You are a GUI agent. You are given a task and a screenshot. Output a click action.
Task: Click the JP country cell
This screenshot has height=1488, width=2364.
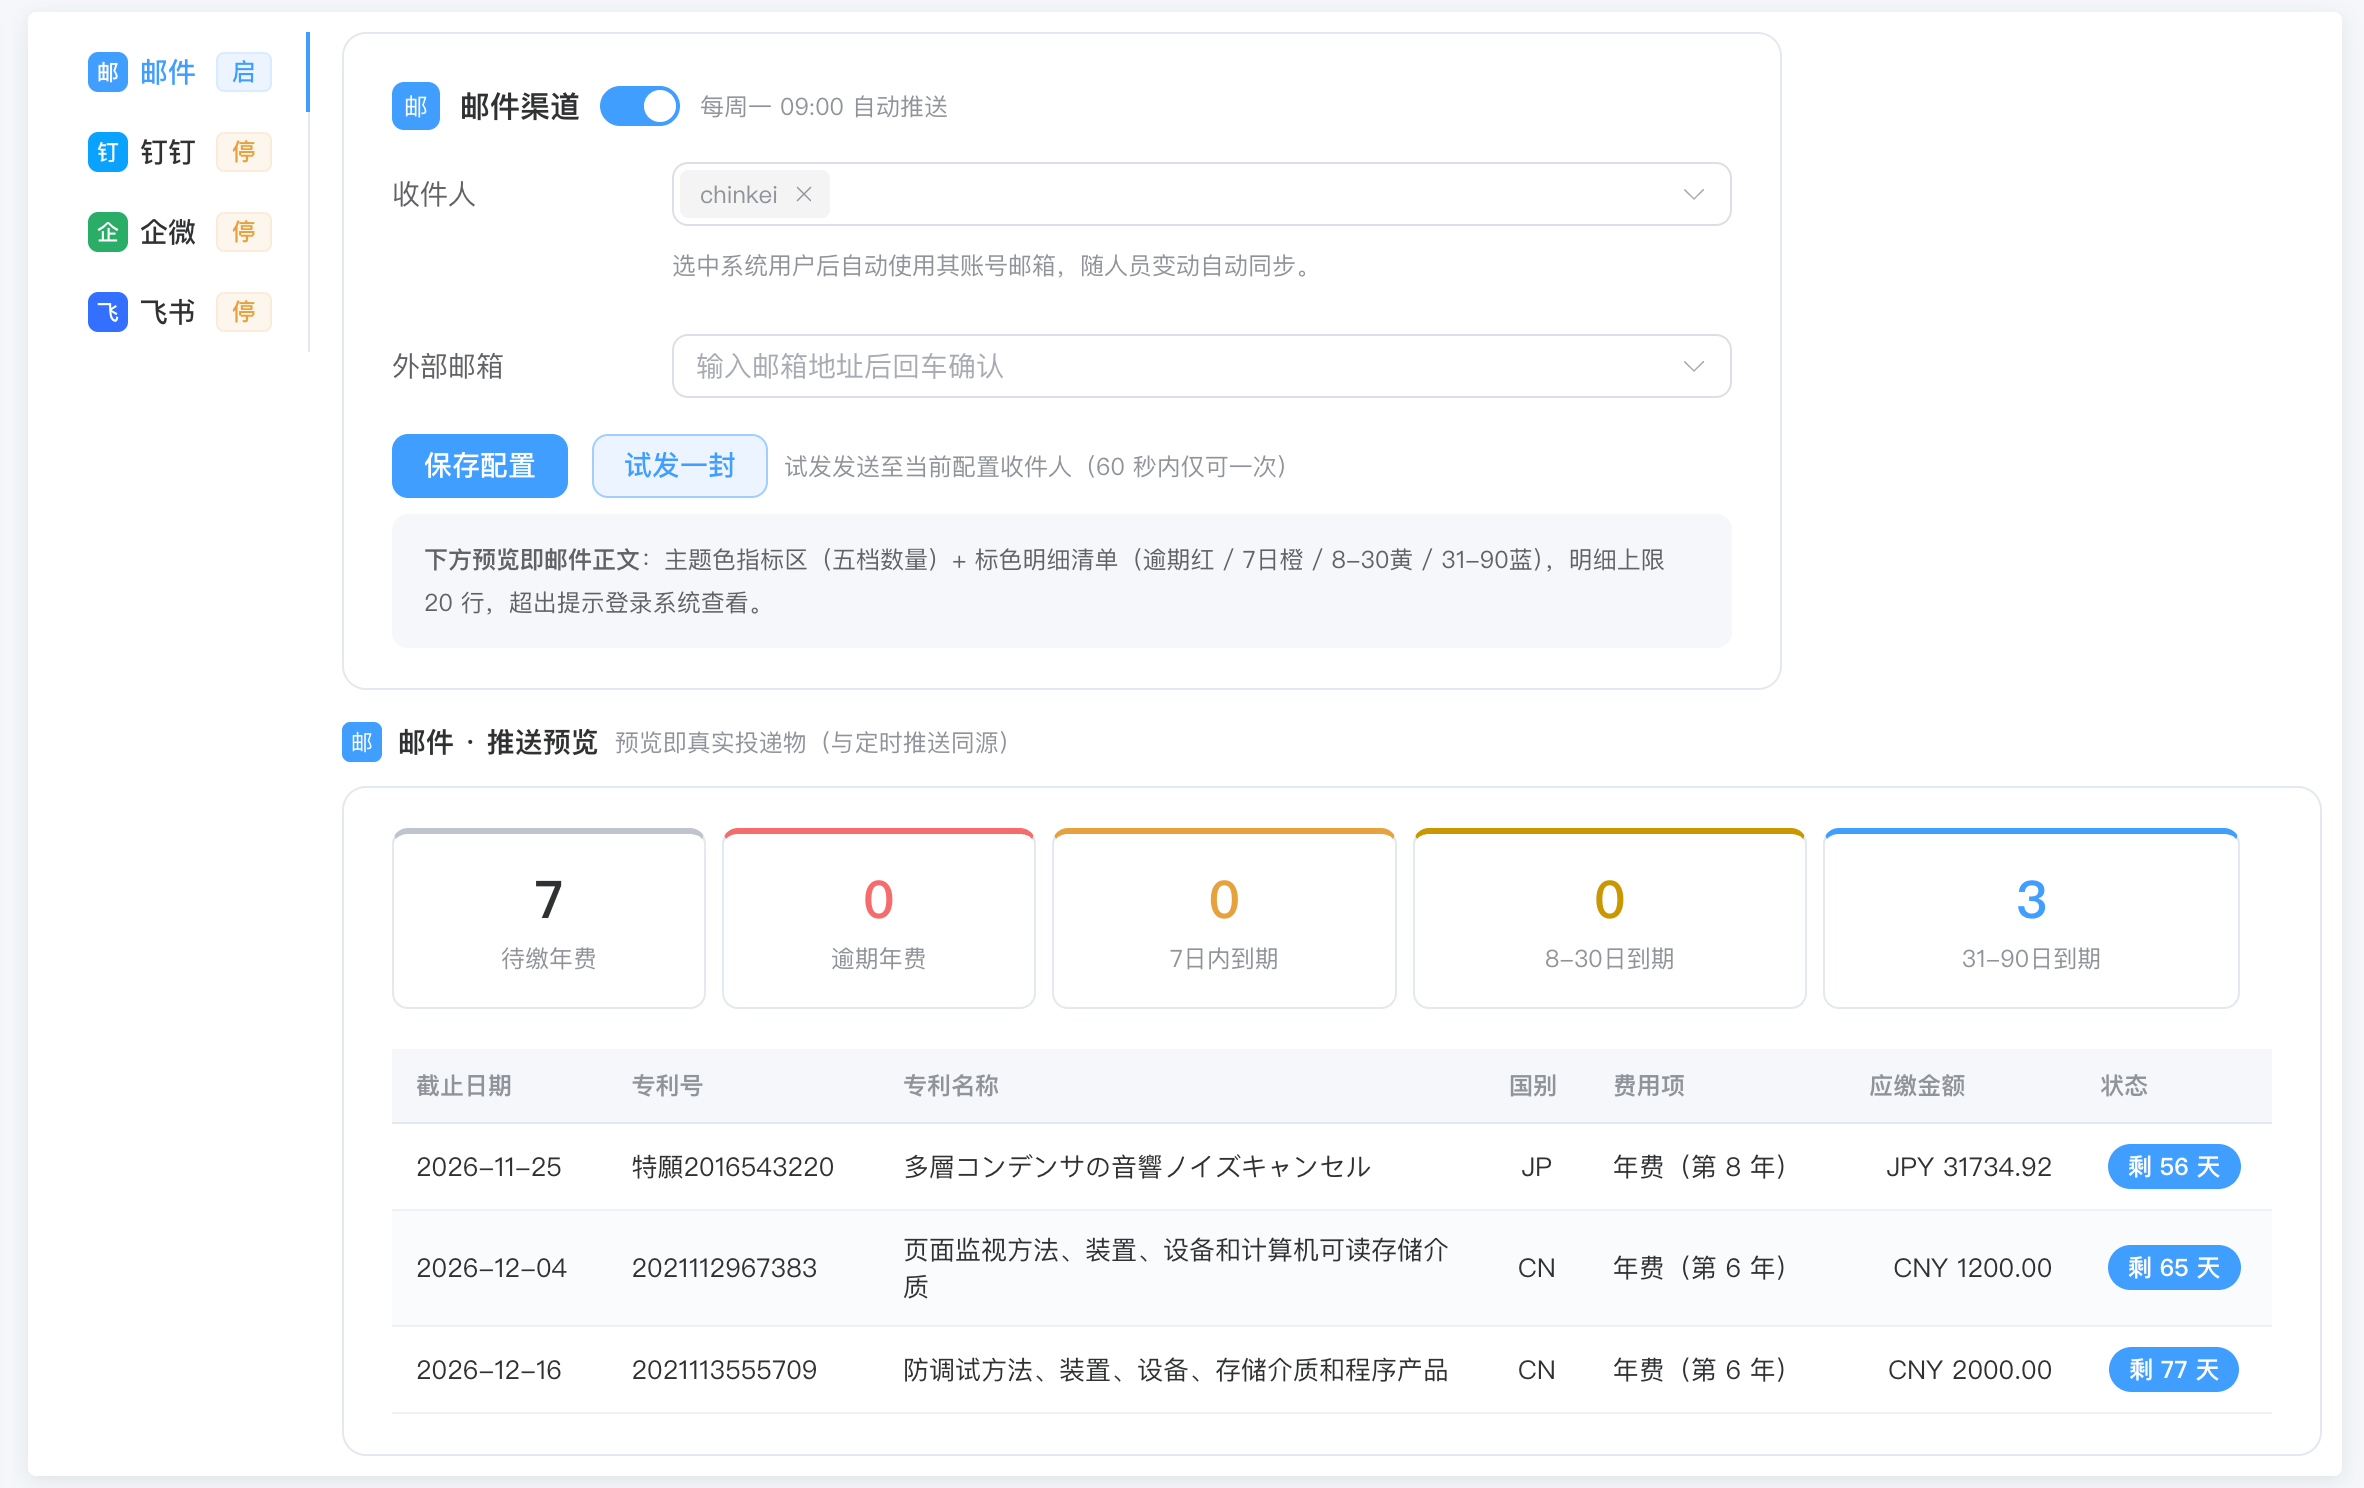[x=1536, y=1167]
